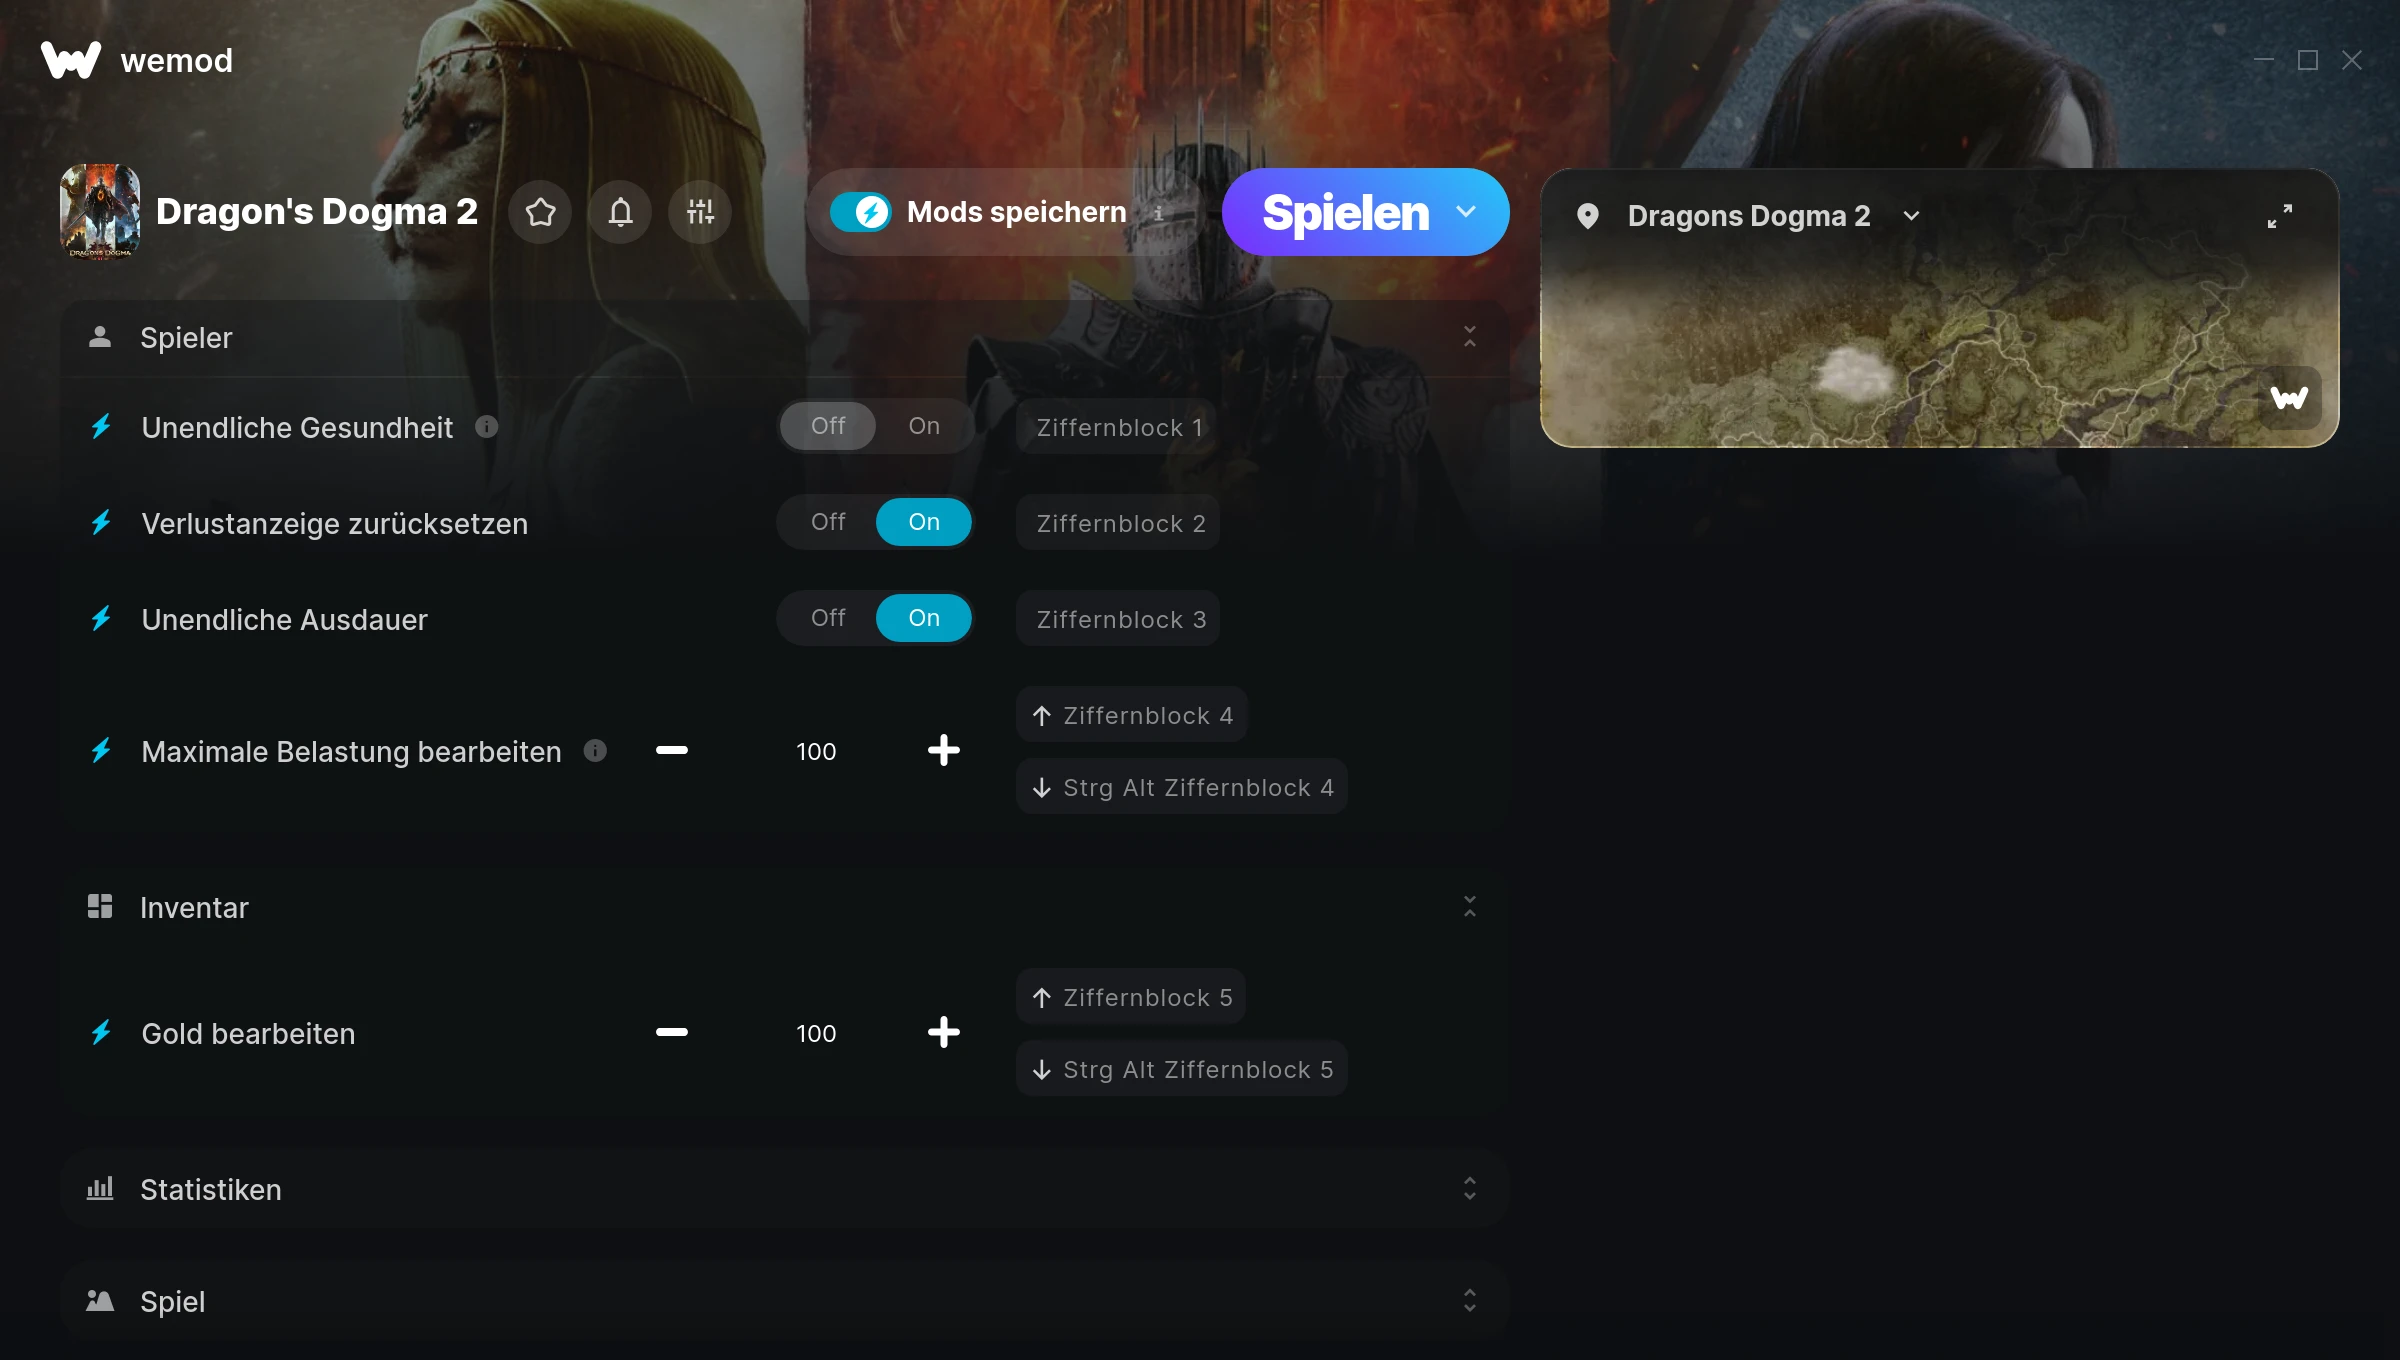
Task: Click the WeMod badge on map
Action: (2289, 398)
